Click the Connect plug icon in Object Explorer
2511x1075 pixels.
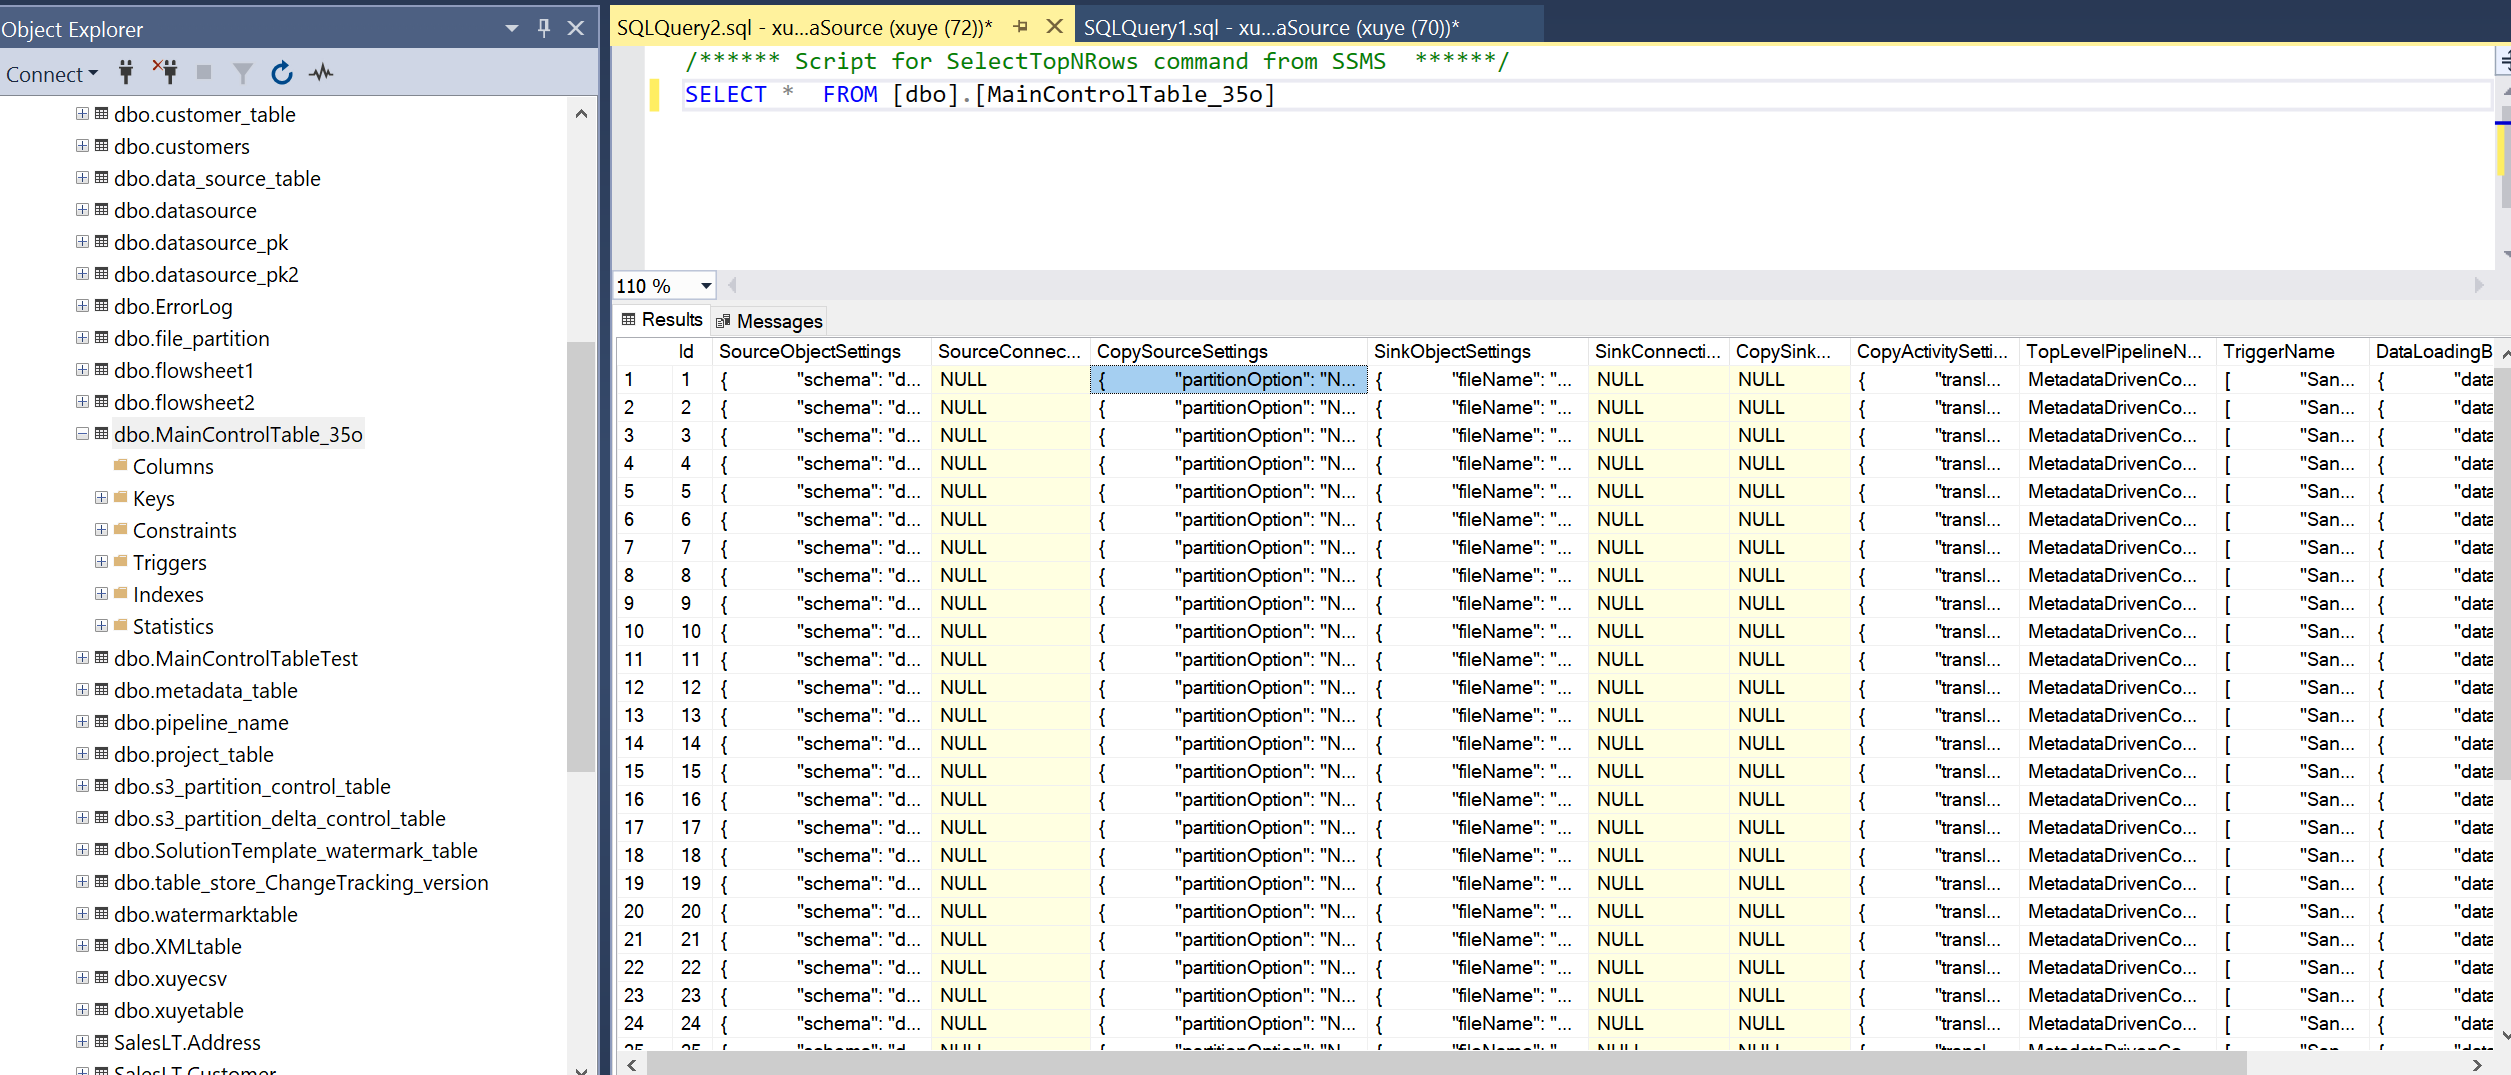click(x=125, y=72)
